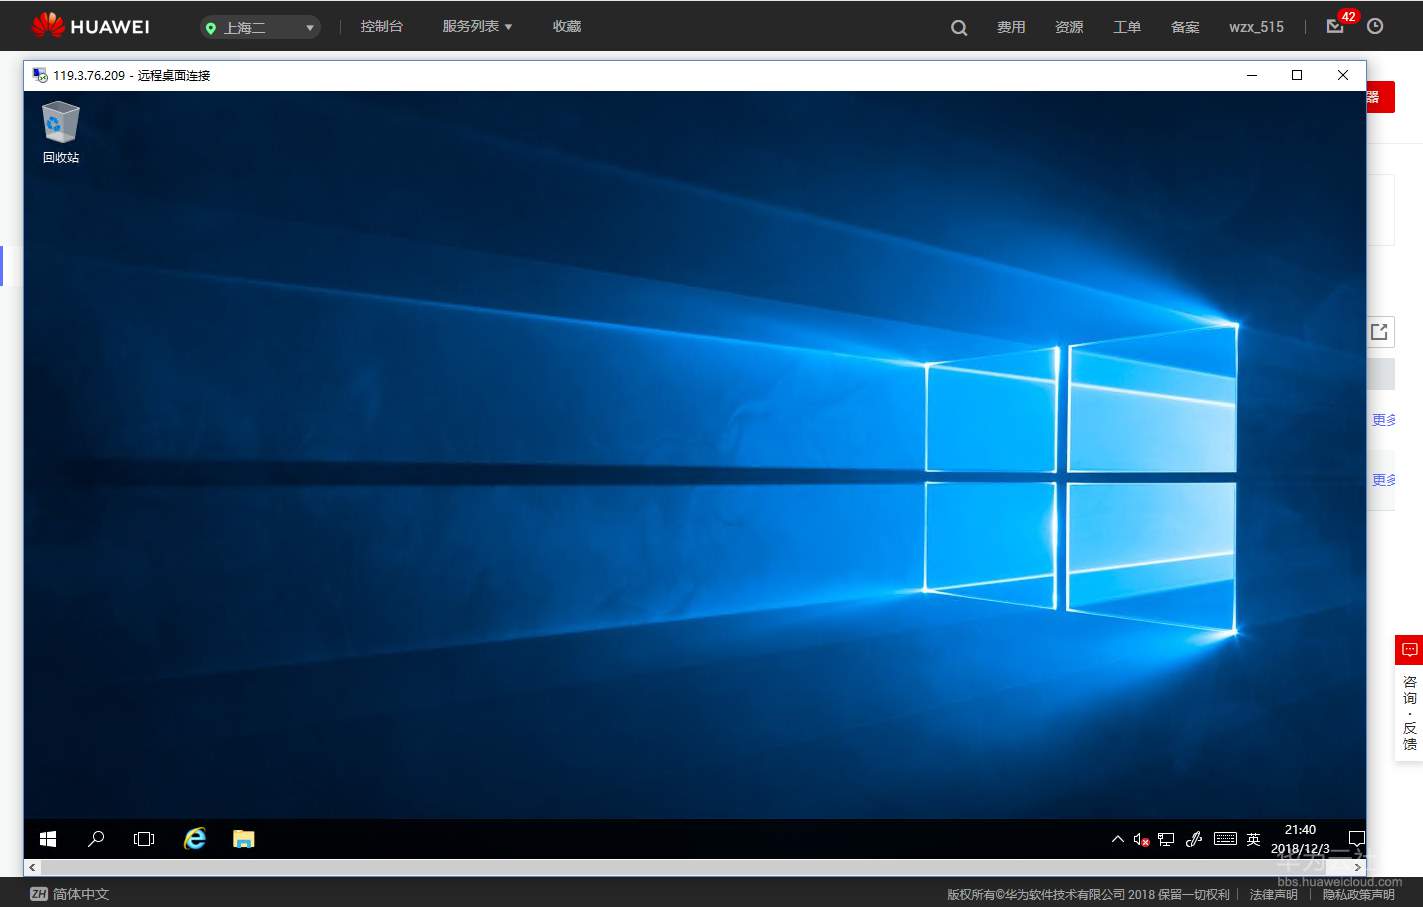
Task: Minimize the remote desktop connection window
Action: [1251, 75]
